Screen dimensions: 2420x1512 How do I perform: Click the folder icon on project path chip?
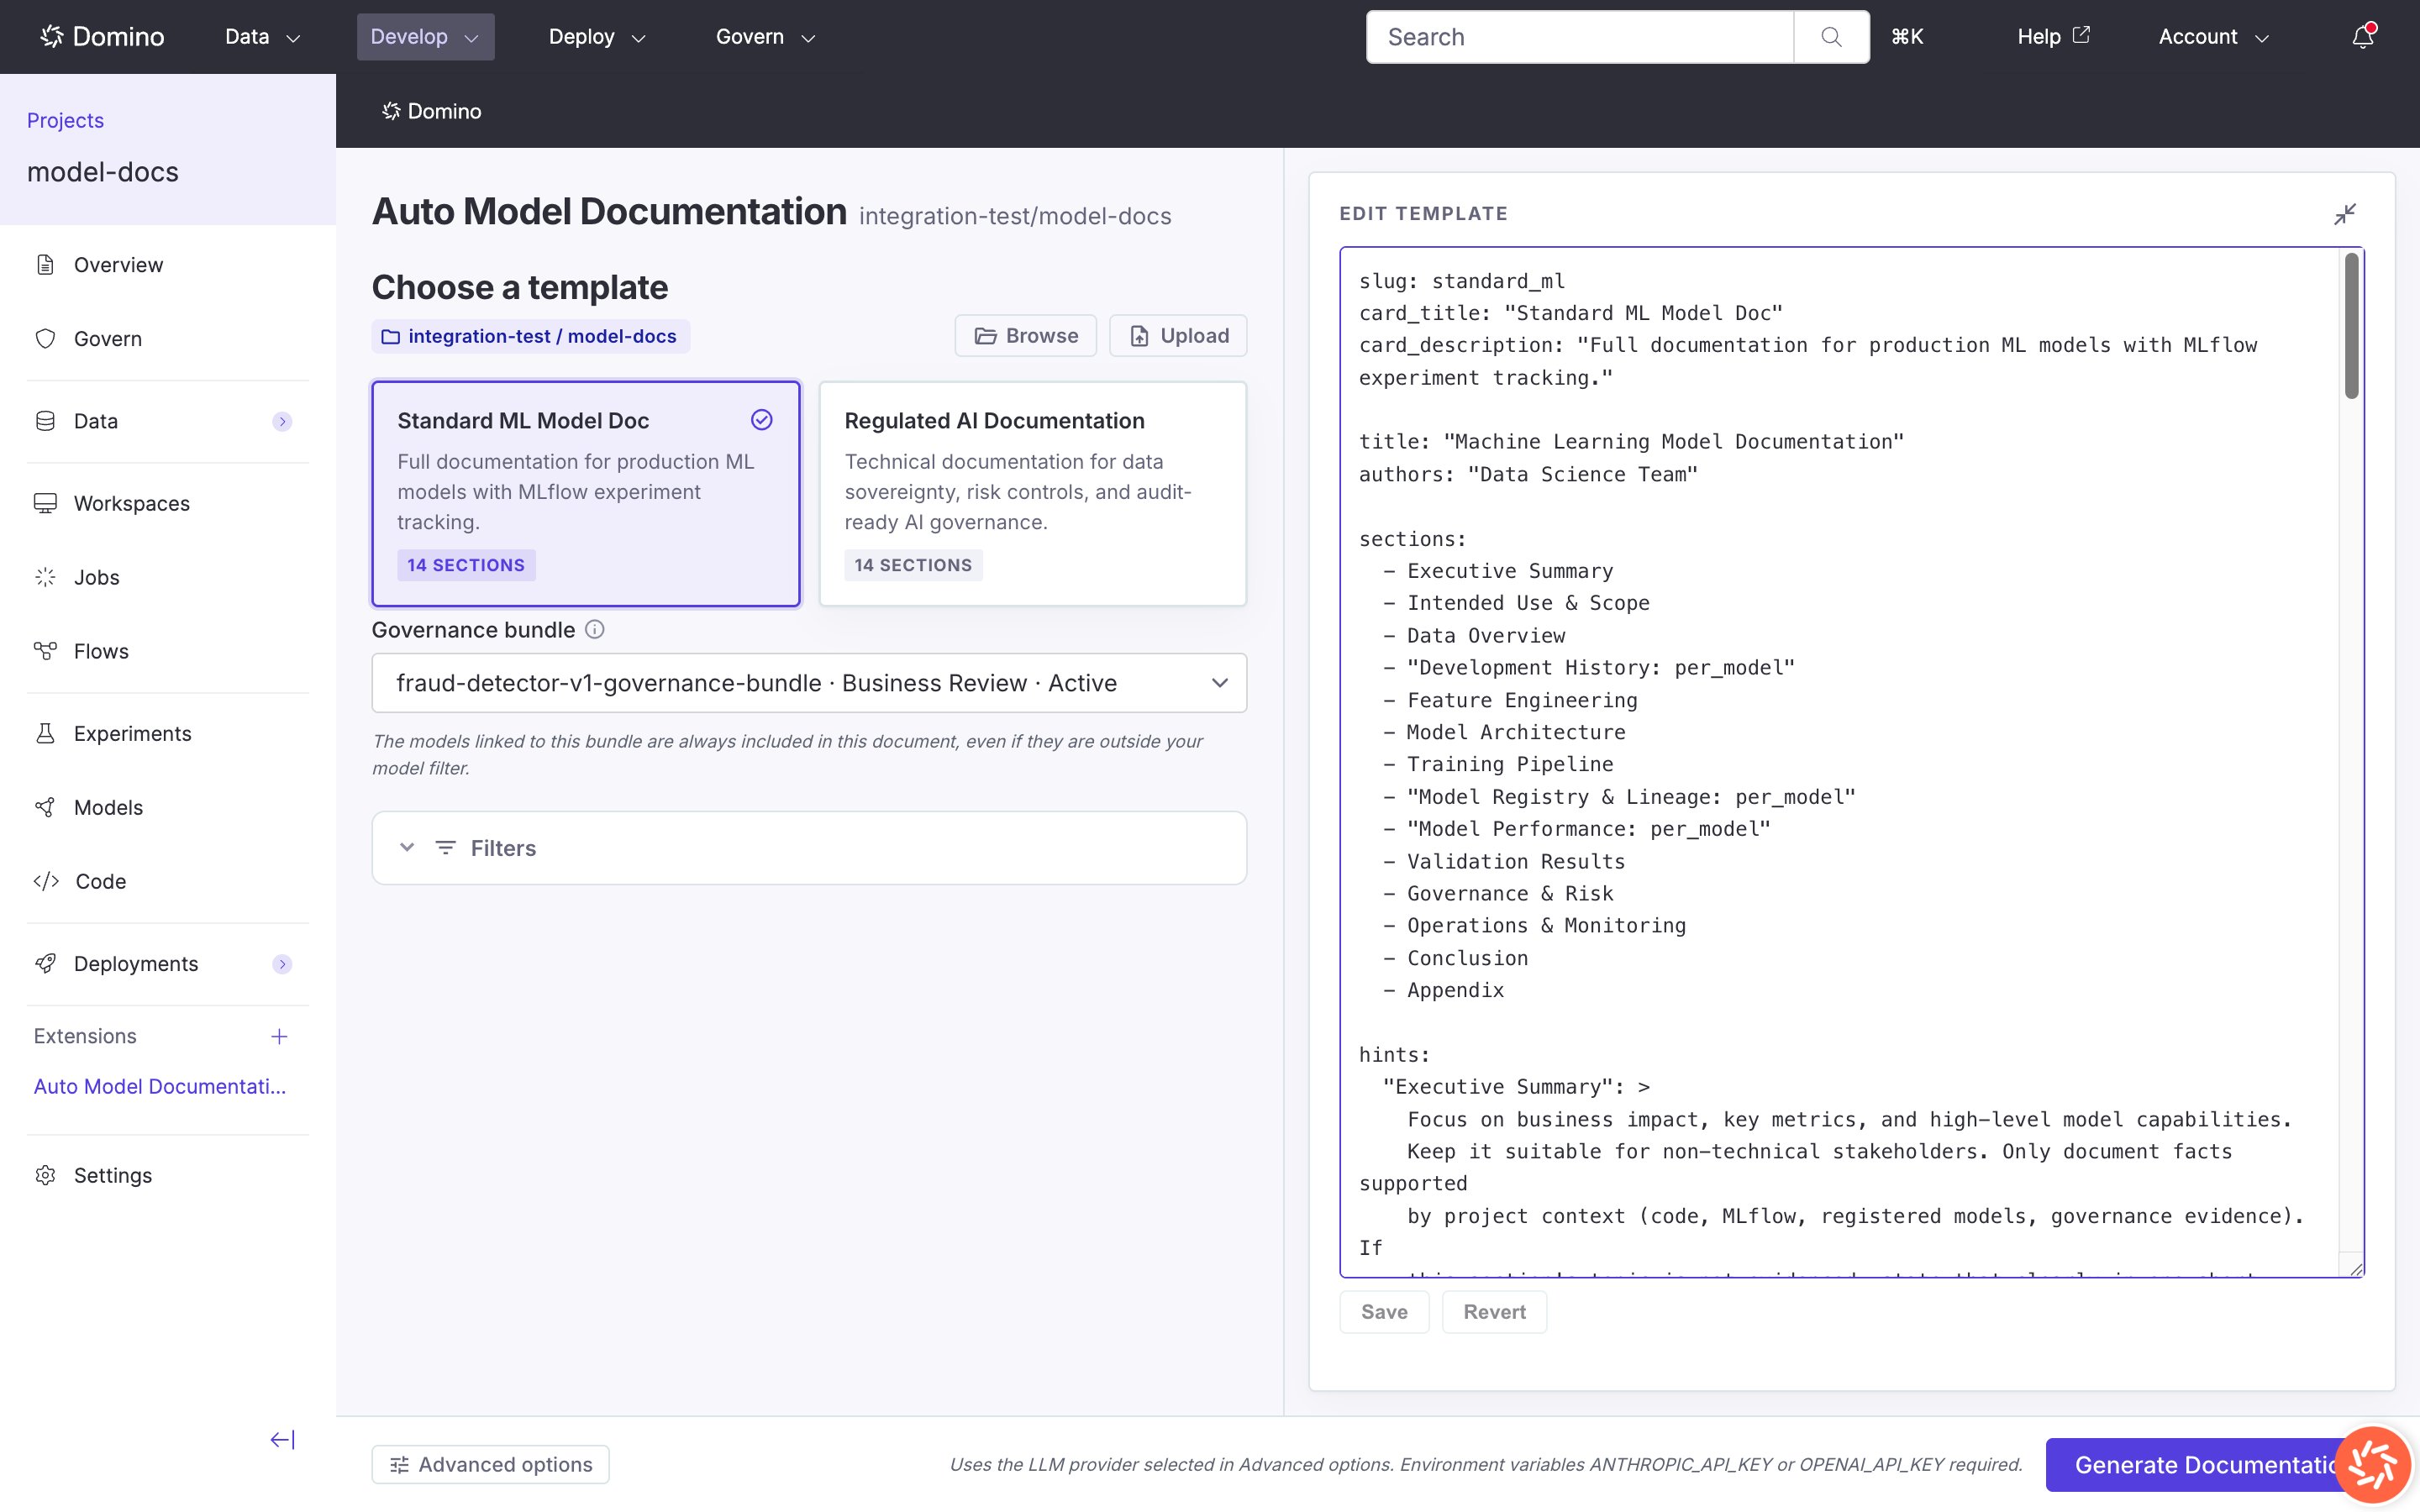(390, 337)
